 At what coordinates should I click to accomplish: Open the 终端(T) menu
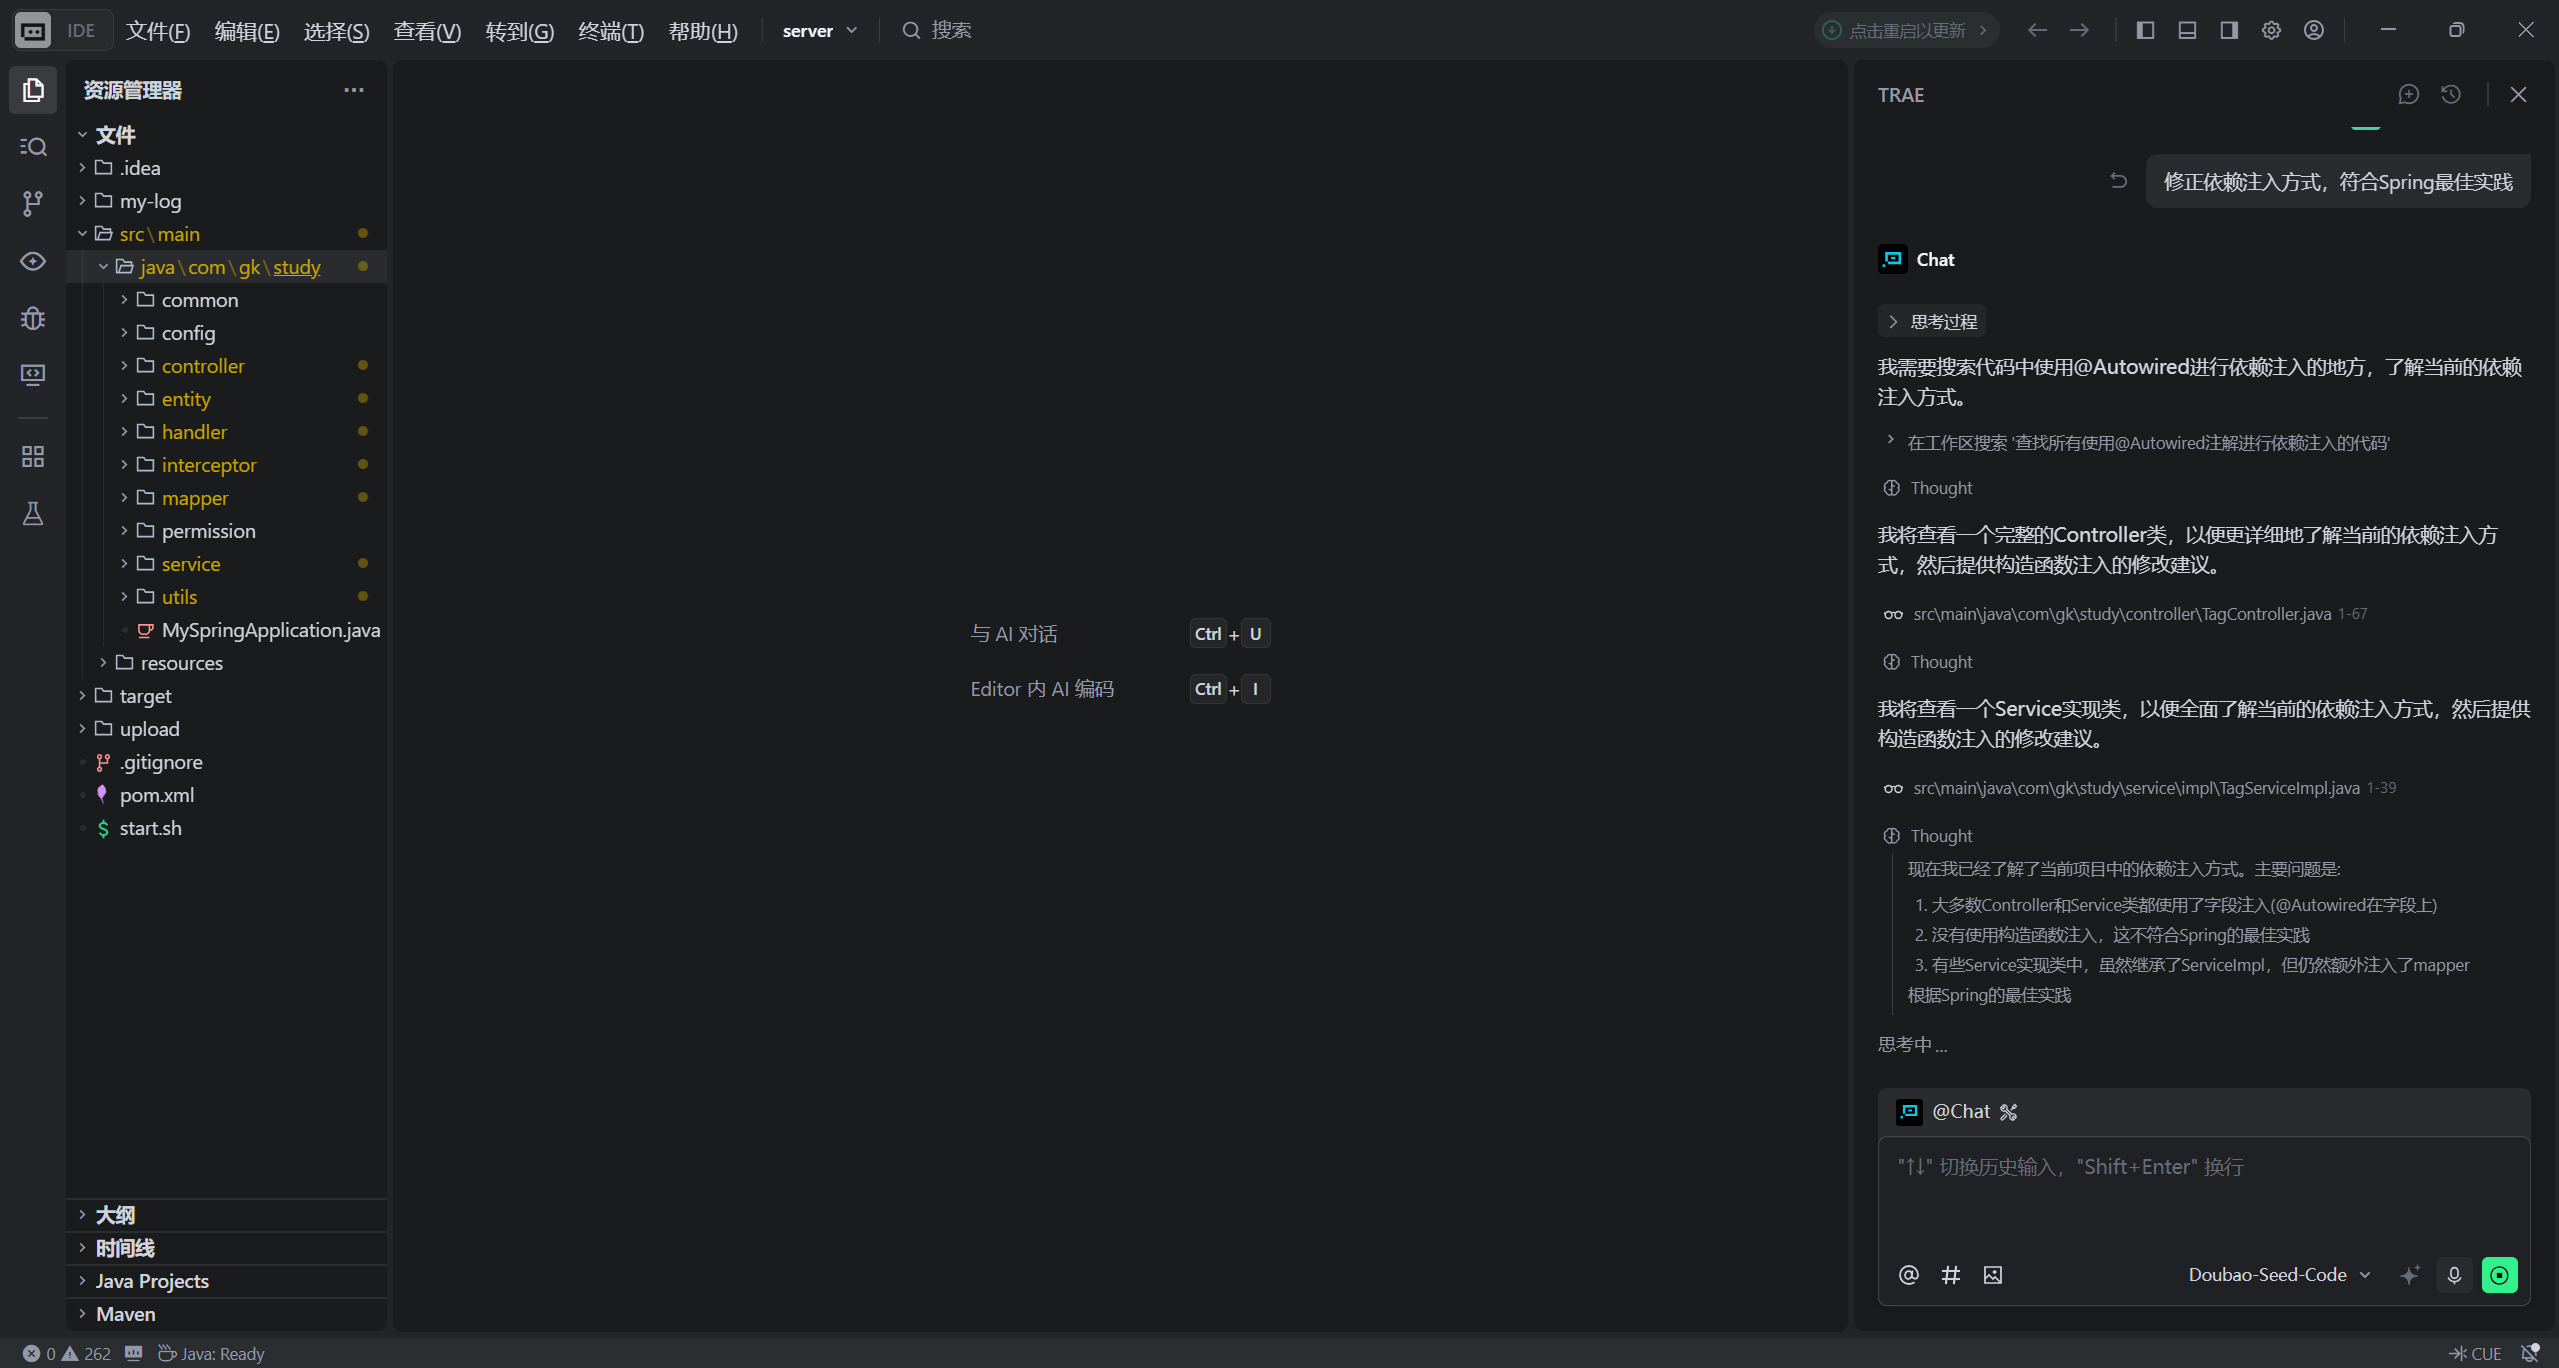coord(610,31)
